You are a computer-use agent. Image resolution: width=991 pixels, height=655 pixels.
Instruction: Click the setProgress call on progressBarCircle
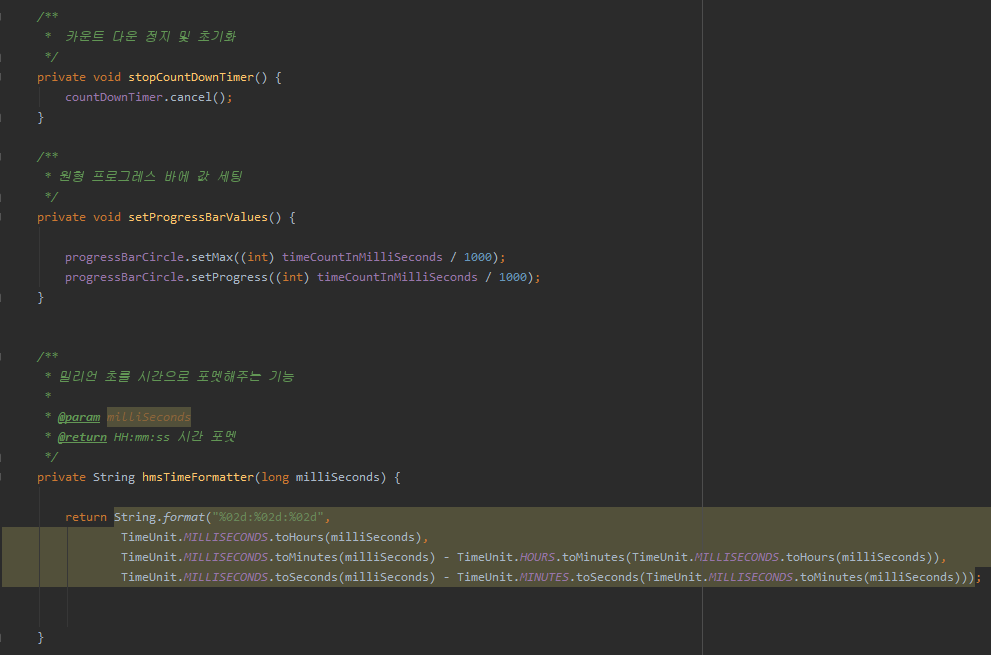pos(229,277)
